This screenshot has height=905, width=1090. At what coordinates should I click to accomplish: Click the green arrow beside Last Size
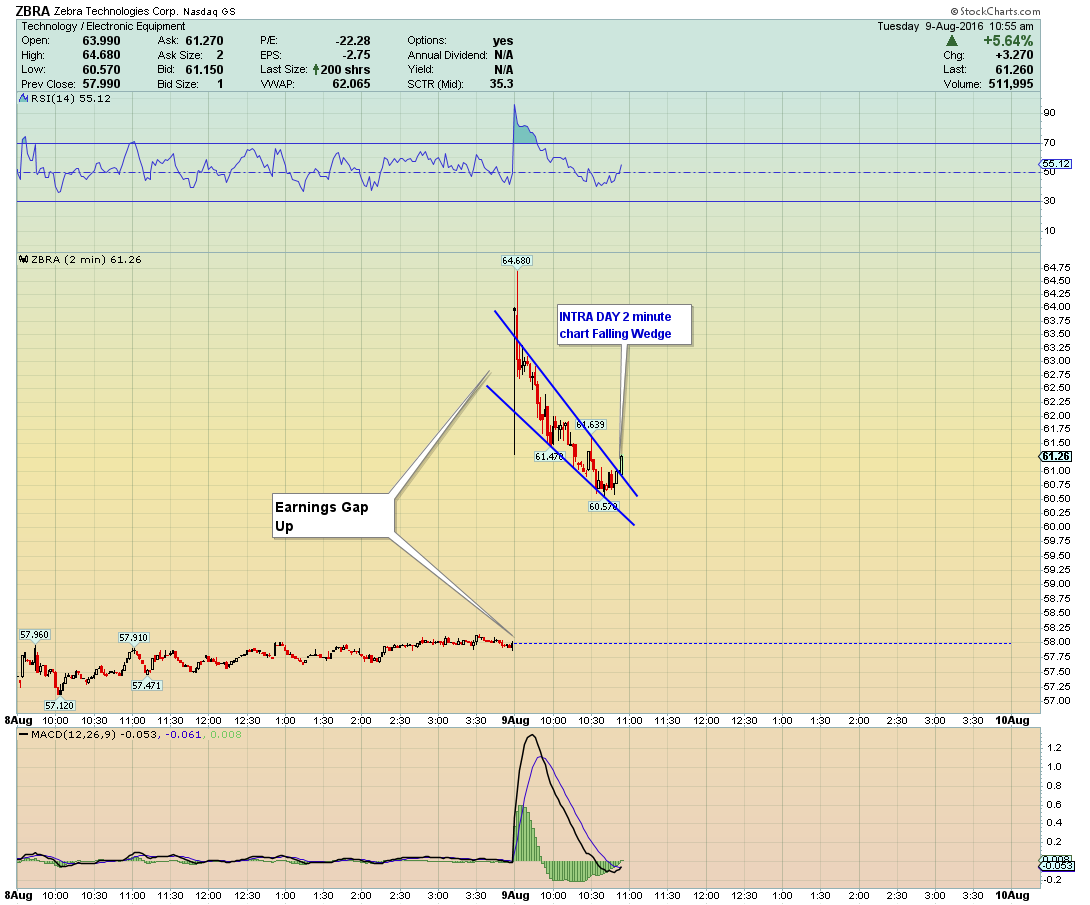coord(316,70)
